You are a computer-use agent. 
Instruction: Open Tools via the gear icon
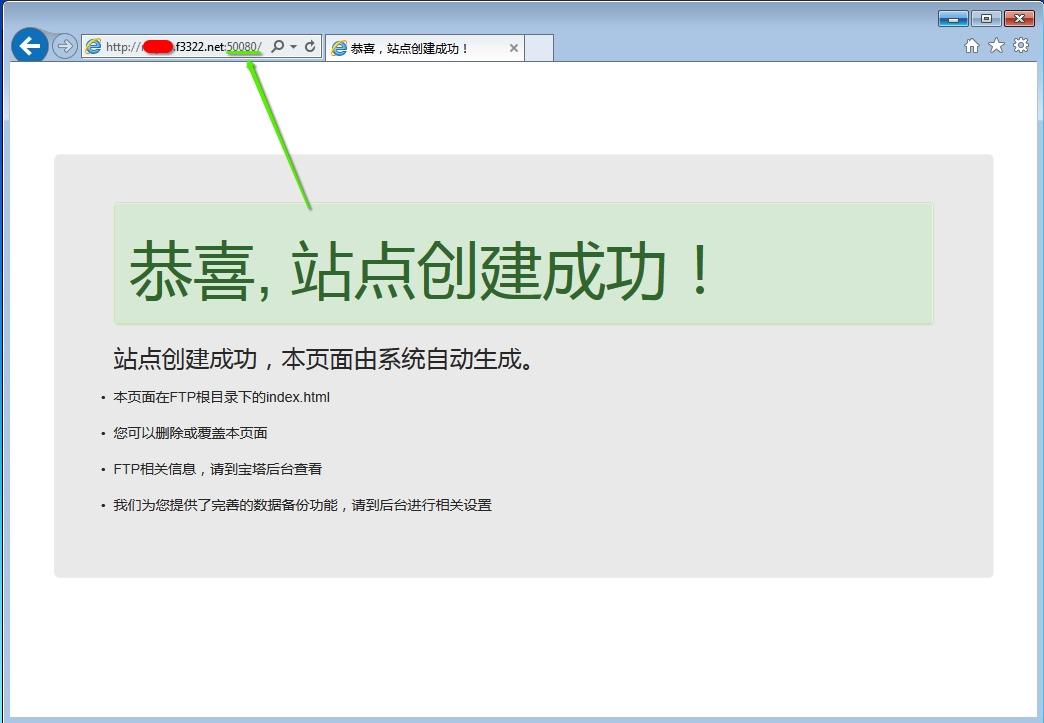[x=1019, y=45]
